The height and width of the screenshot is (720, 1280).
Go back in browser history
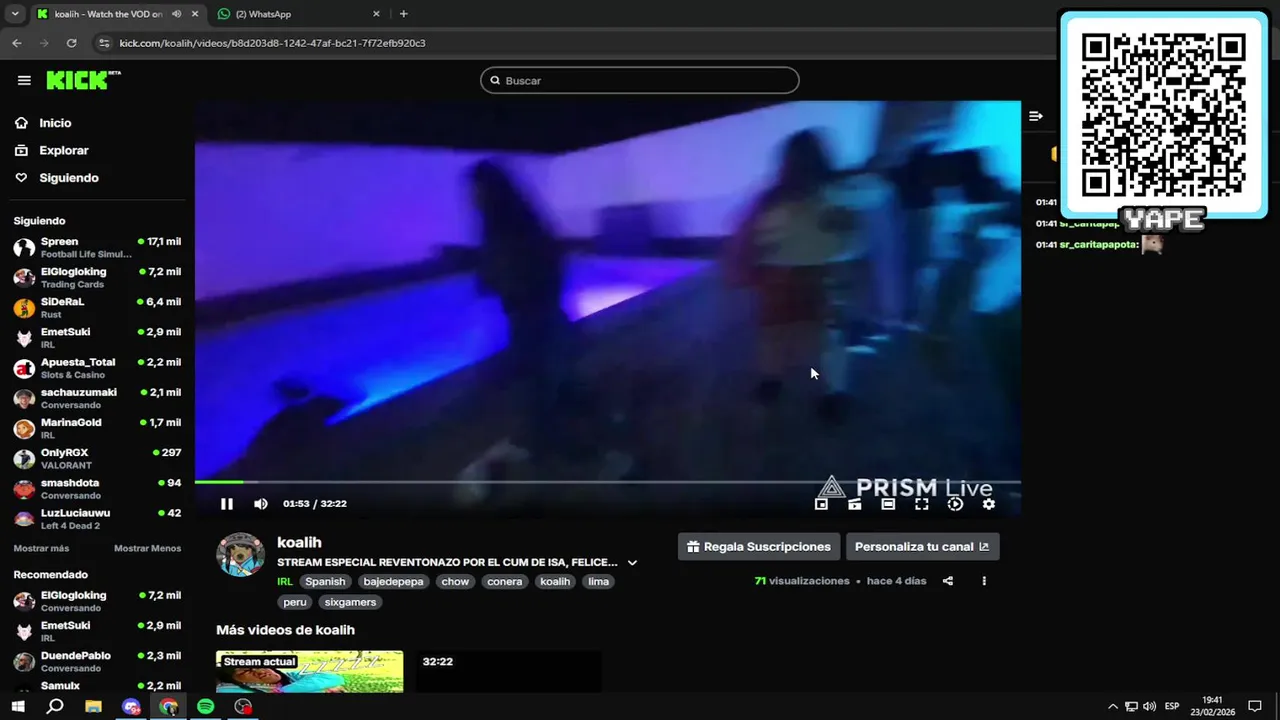17,43
